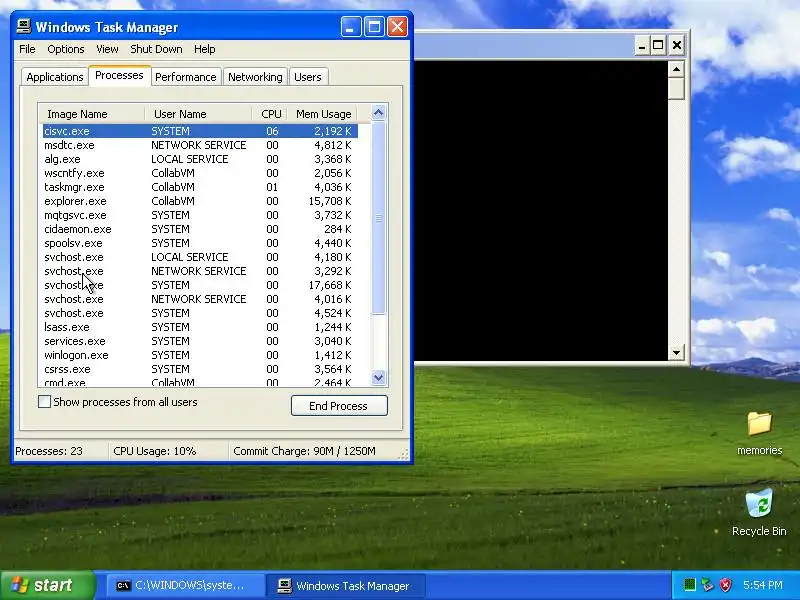The image size is (800, 600).
Task: Click process list scroll down arrow
Action: point(379,378)
